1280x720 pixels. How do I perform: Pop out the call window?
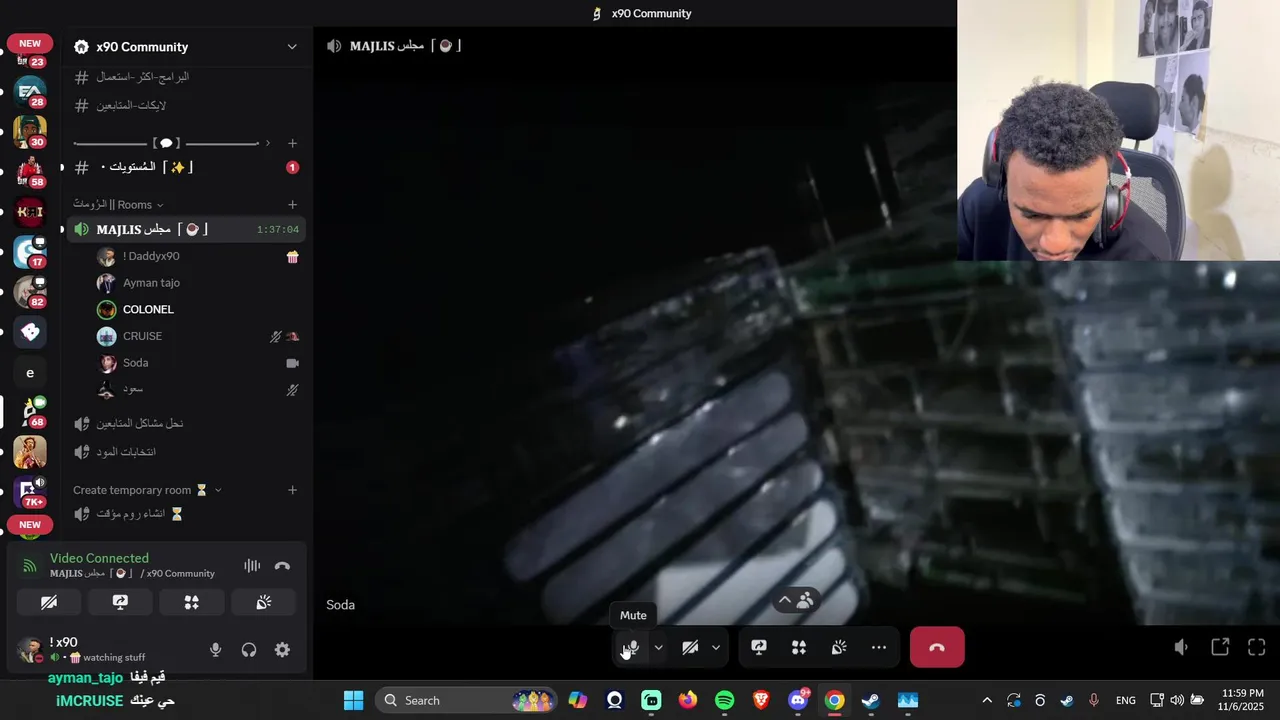(1220, 648)
